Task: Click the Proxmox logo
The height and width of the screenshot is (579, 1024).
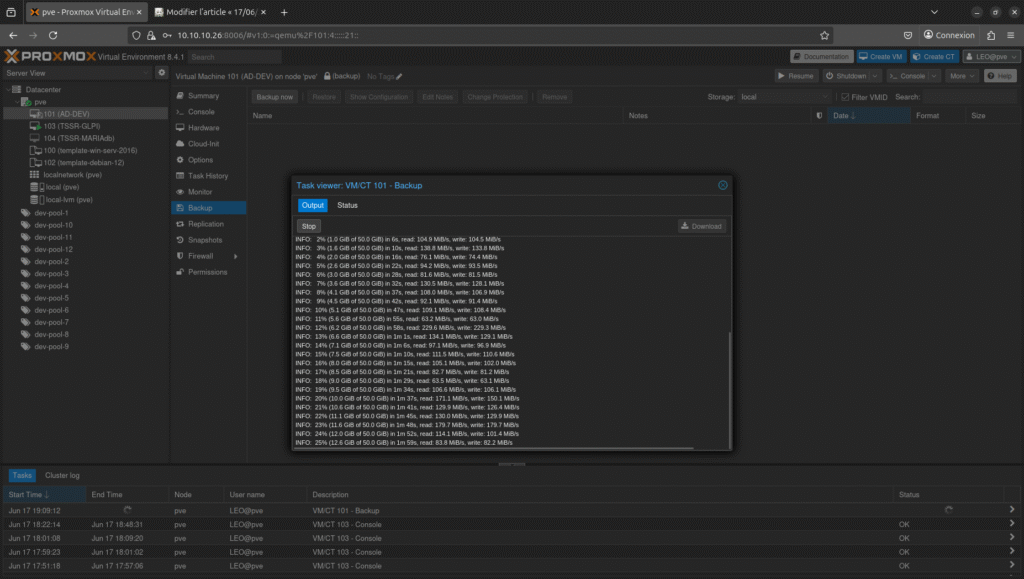Action: tap(50, 57)
